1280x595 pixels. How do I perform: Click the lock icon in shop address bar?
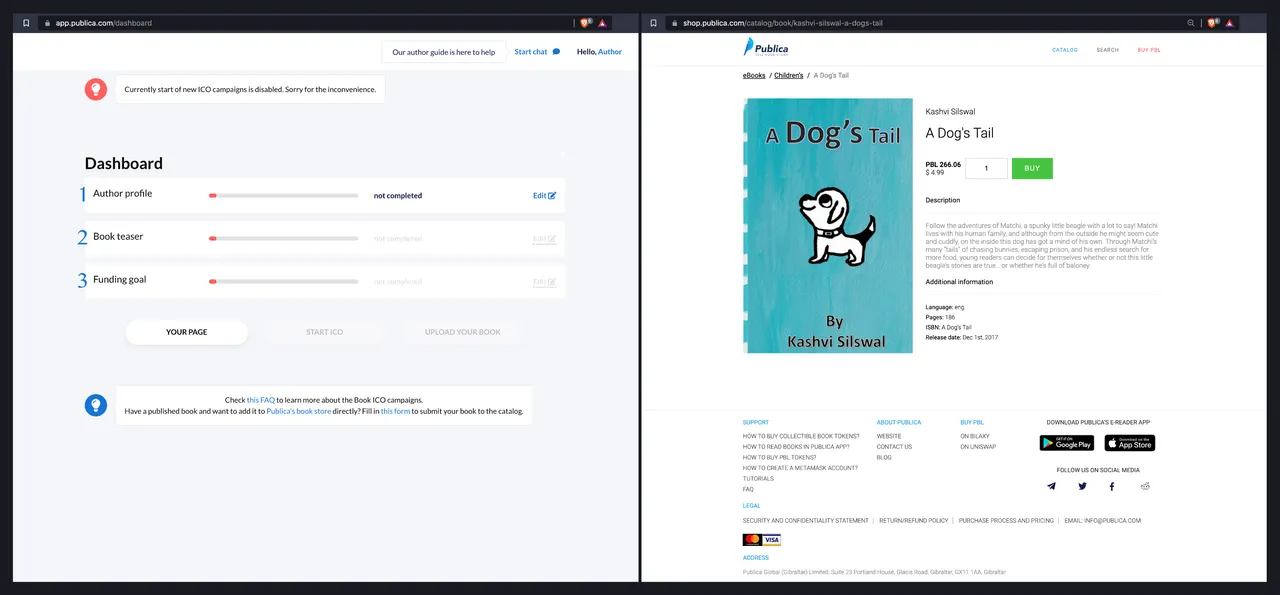pyautogui.click(x=675, y=23)
